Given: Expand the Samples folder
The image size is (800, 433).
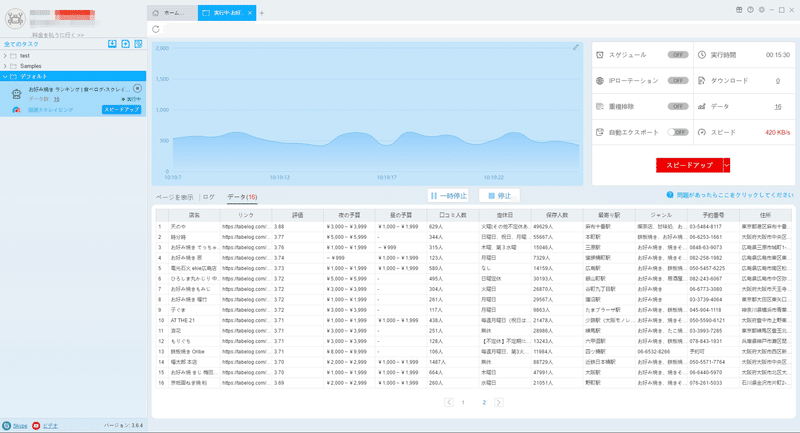Looking at the screenshot, I should coord(5,66).
